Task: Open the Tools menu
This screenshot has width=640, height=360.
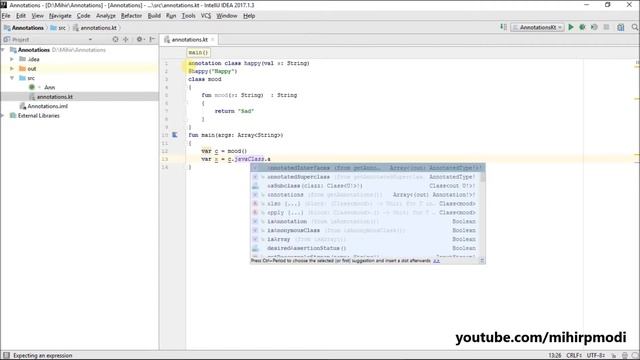Action: click(x=188, y=16)
